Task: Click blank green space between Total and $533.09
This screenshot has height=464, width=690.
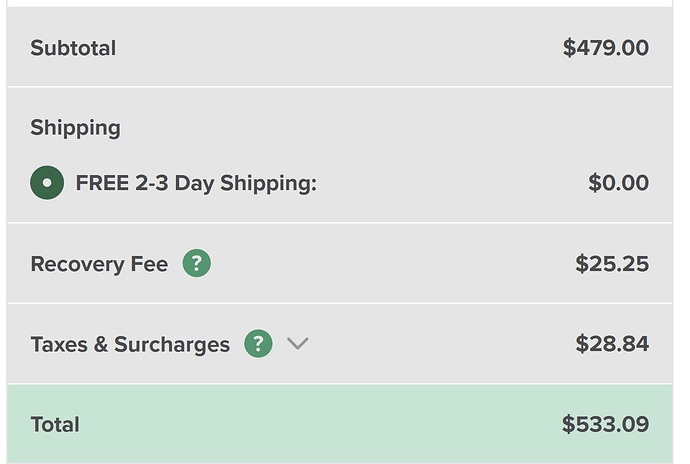Action: point(320,425)
